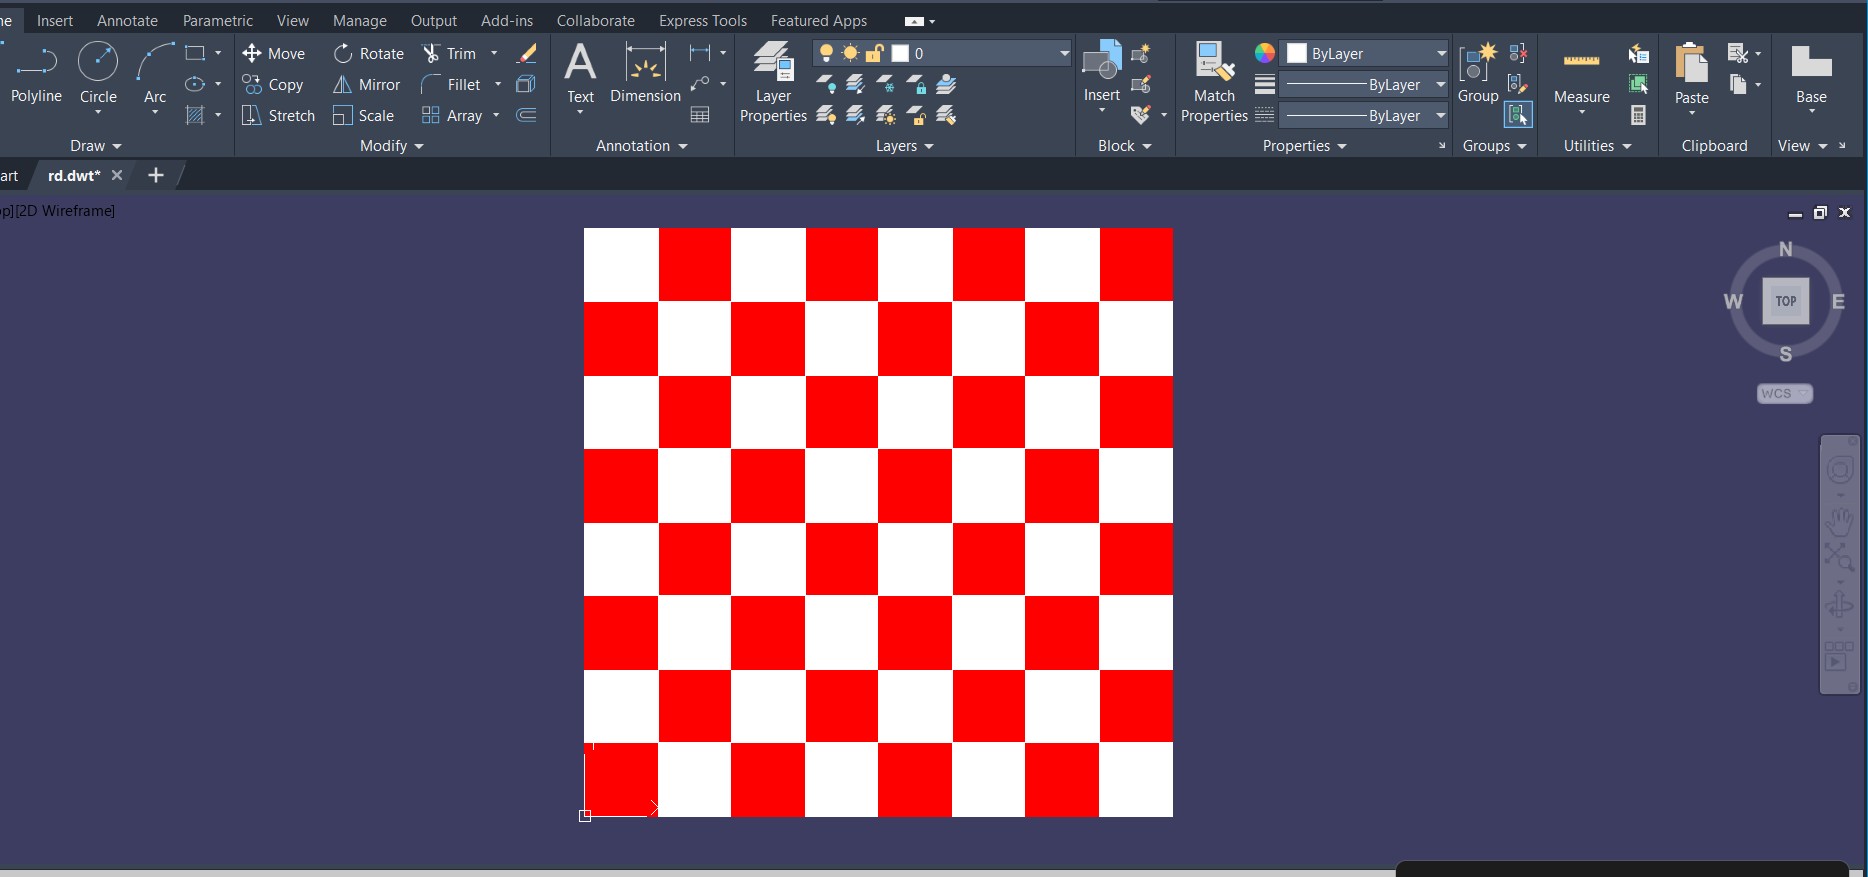The width and height of the screenshot is (1868, 877).
Task: Choose the Mirror tool
Action: [x=367, y=85]
